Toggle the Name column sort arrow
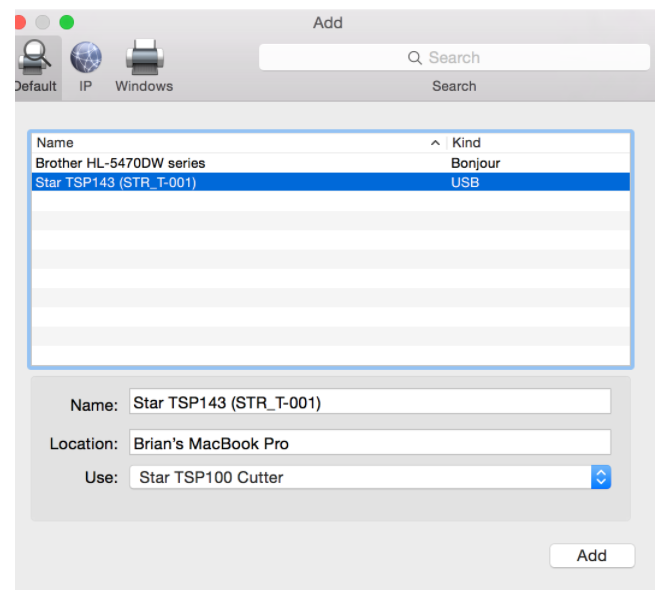Image resolution: width=671 pixels, height=602 pixels. tap(435, 143)
